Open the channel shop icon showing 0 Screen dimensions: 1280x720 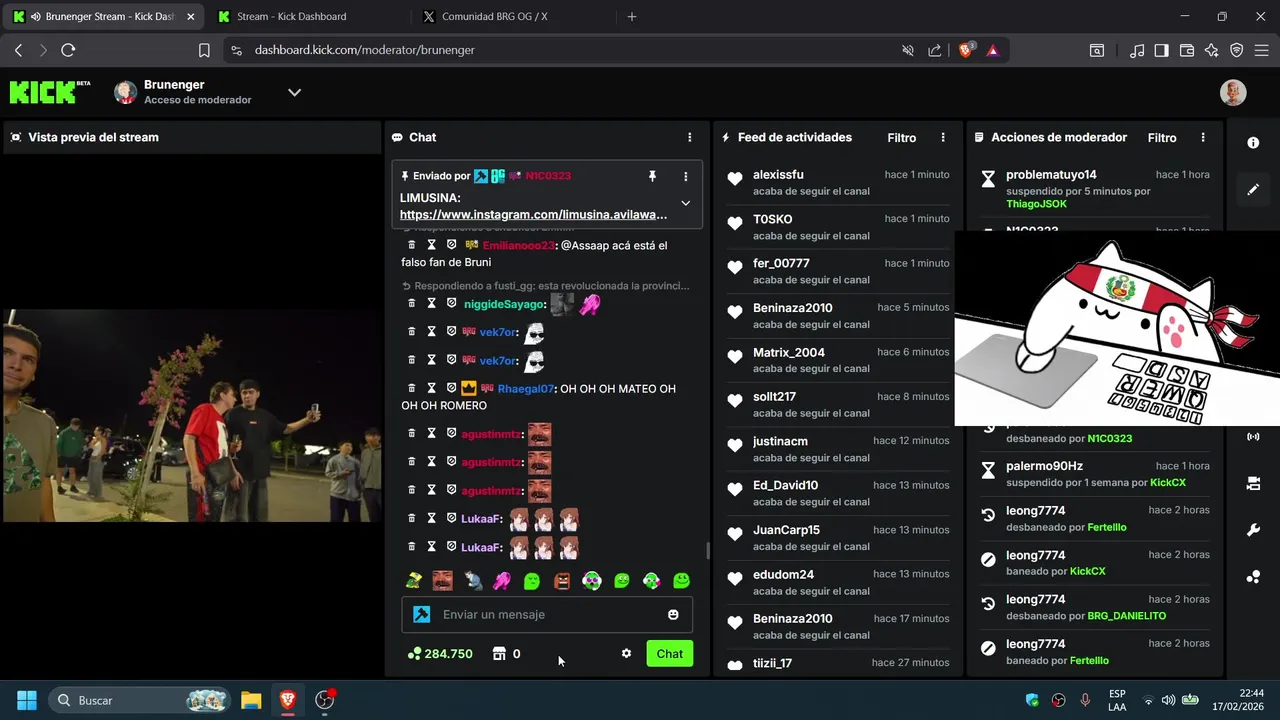click(506, 654)
